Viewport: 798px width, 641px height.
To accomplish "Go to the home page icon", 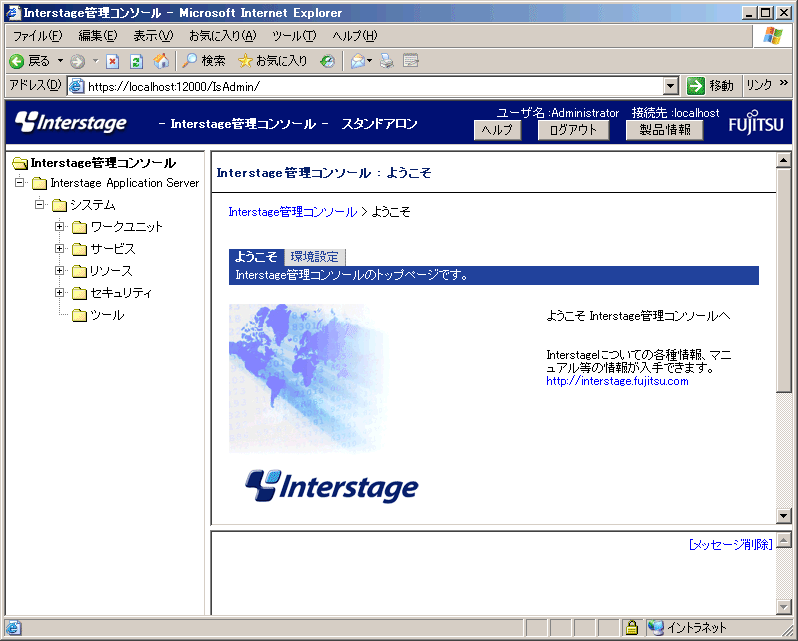I will pyautogui.click(x=161, y=61).
